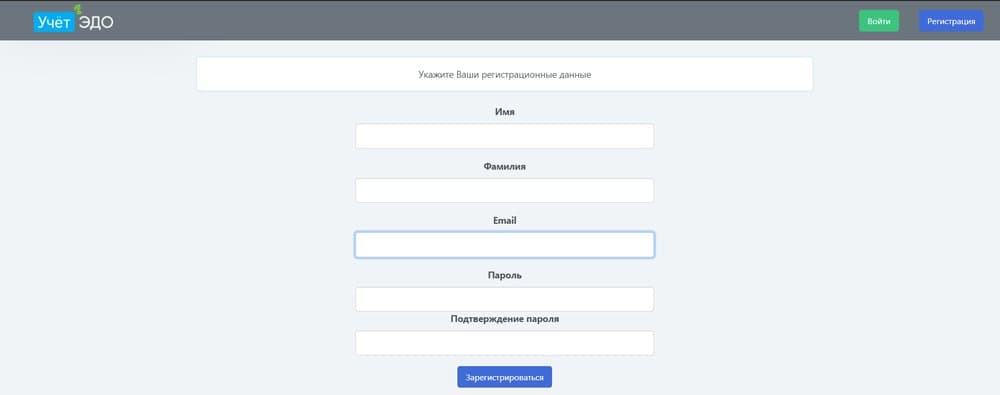Click the Фамилия field label
The image size is (1000, 395).
(504, 166)
